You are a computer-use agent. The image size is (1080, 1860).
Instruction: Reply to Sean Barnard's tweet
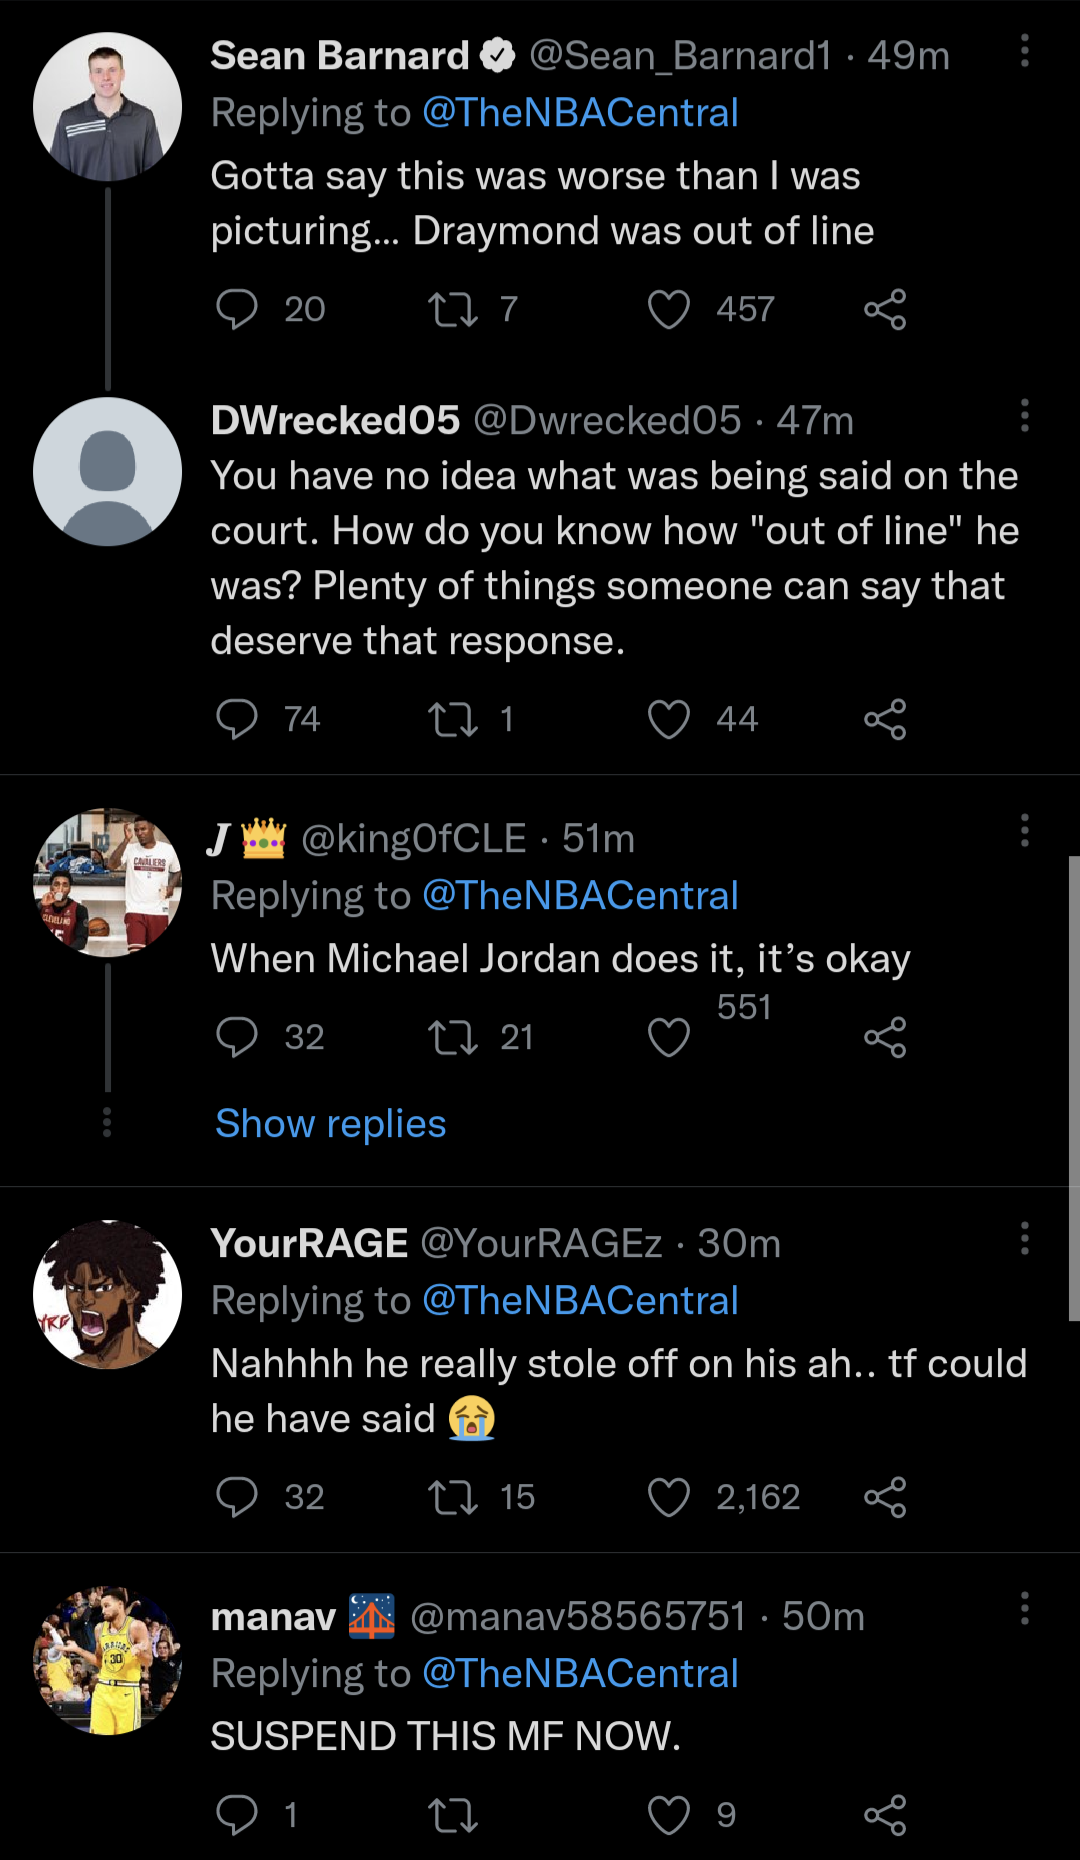[237, 309]
